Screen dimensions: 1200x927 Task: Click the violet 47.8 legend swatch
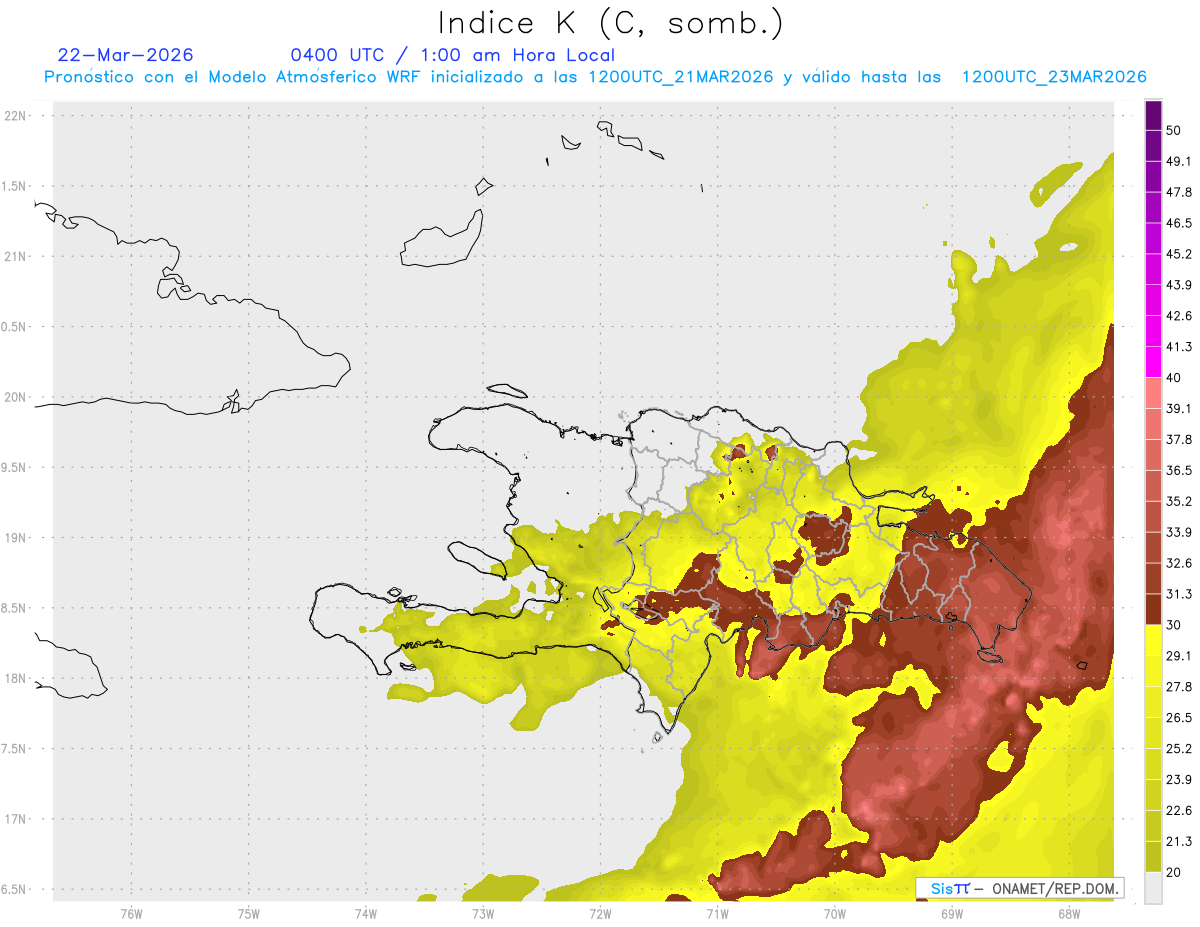pos(1153,177)
